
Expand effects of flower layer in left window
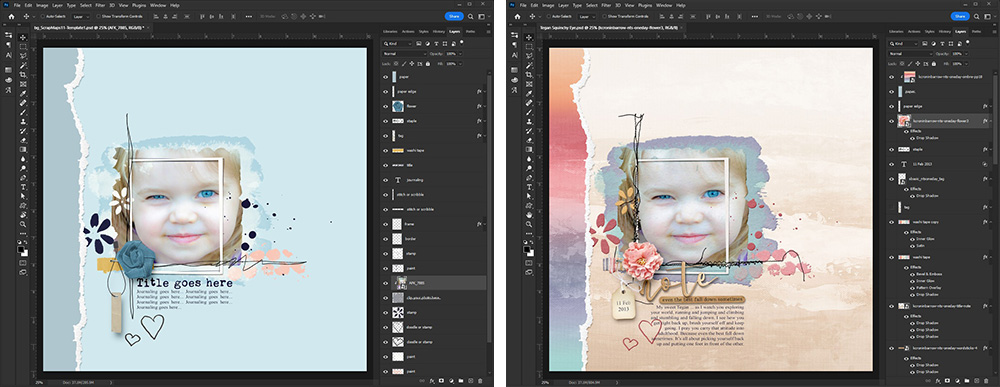click(x=485, y=106)
